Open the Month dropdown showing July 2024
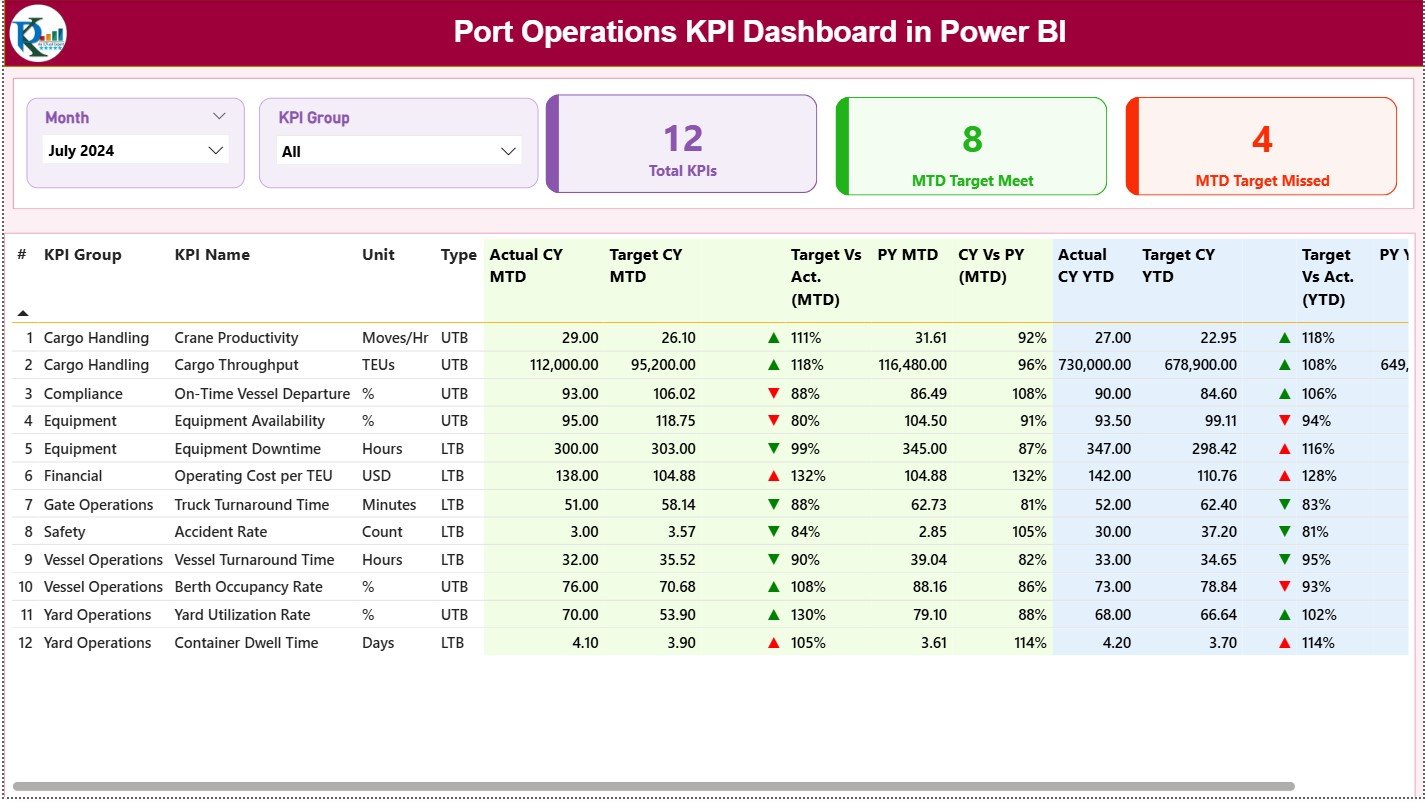Screen dimensions: 1425x803 136,150
